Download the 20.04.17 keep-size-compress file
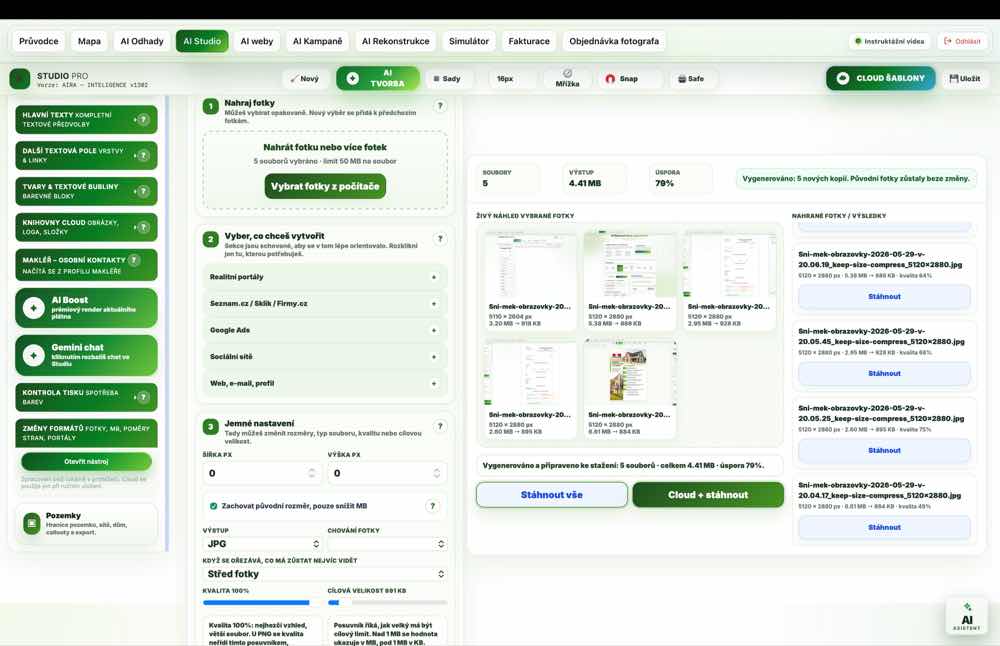The image size is (1000, 646). point(884,527)
